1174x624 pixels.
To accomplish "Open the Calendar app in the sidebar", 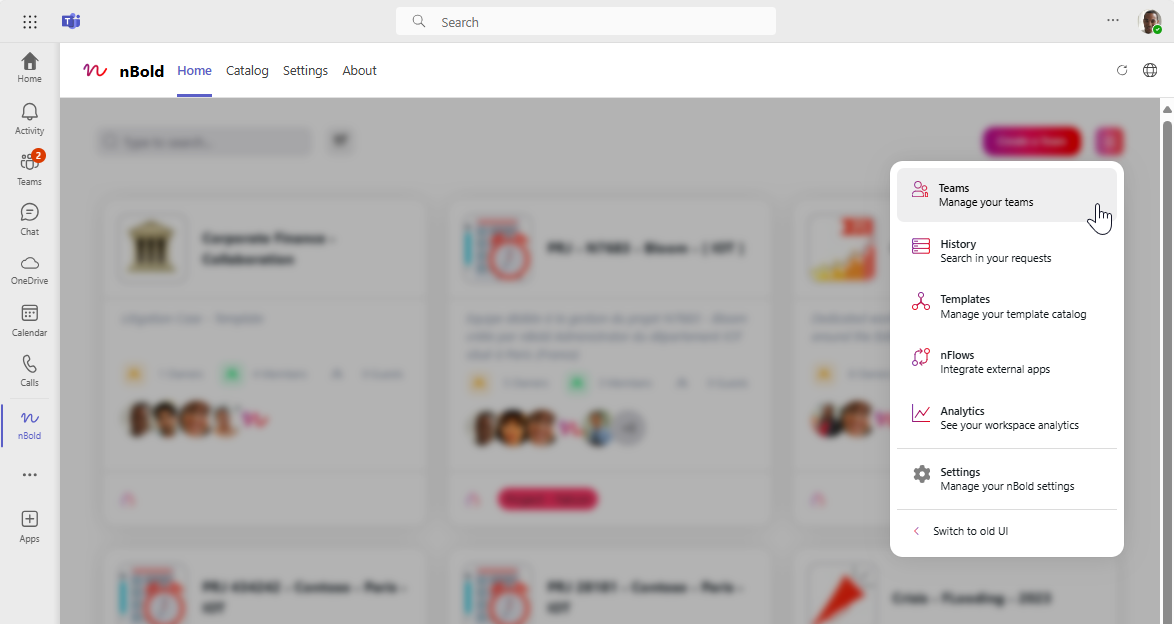I will [x=29, y=320].
